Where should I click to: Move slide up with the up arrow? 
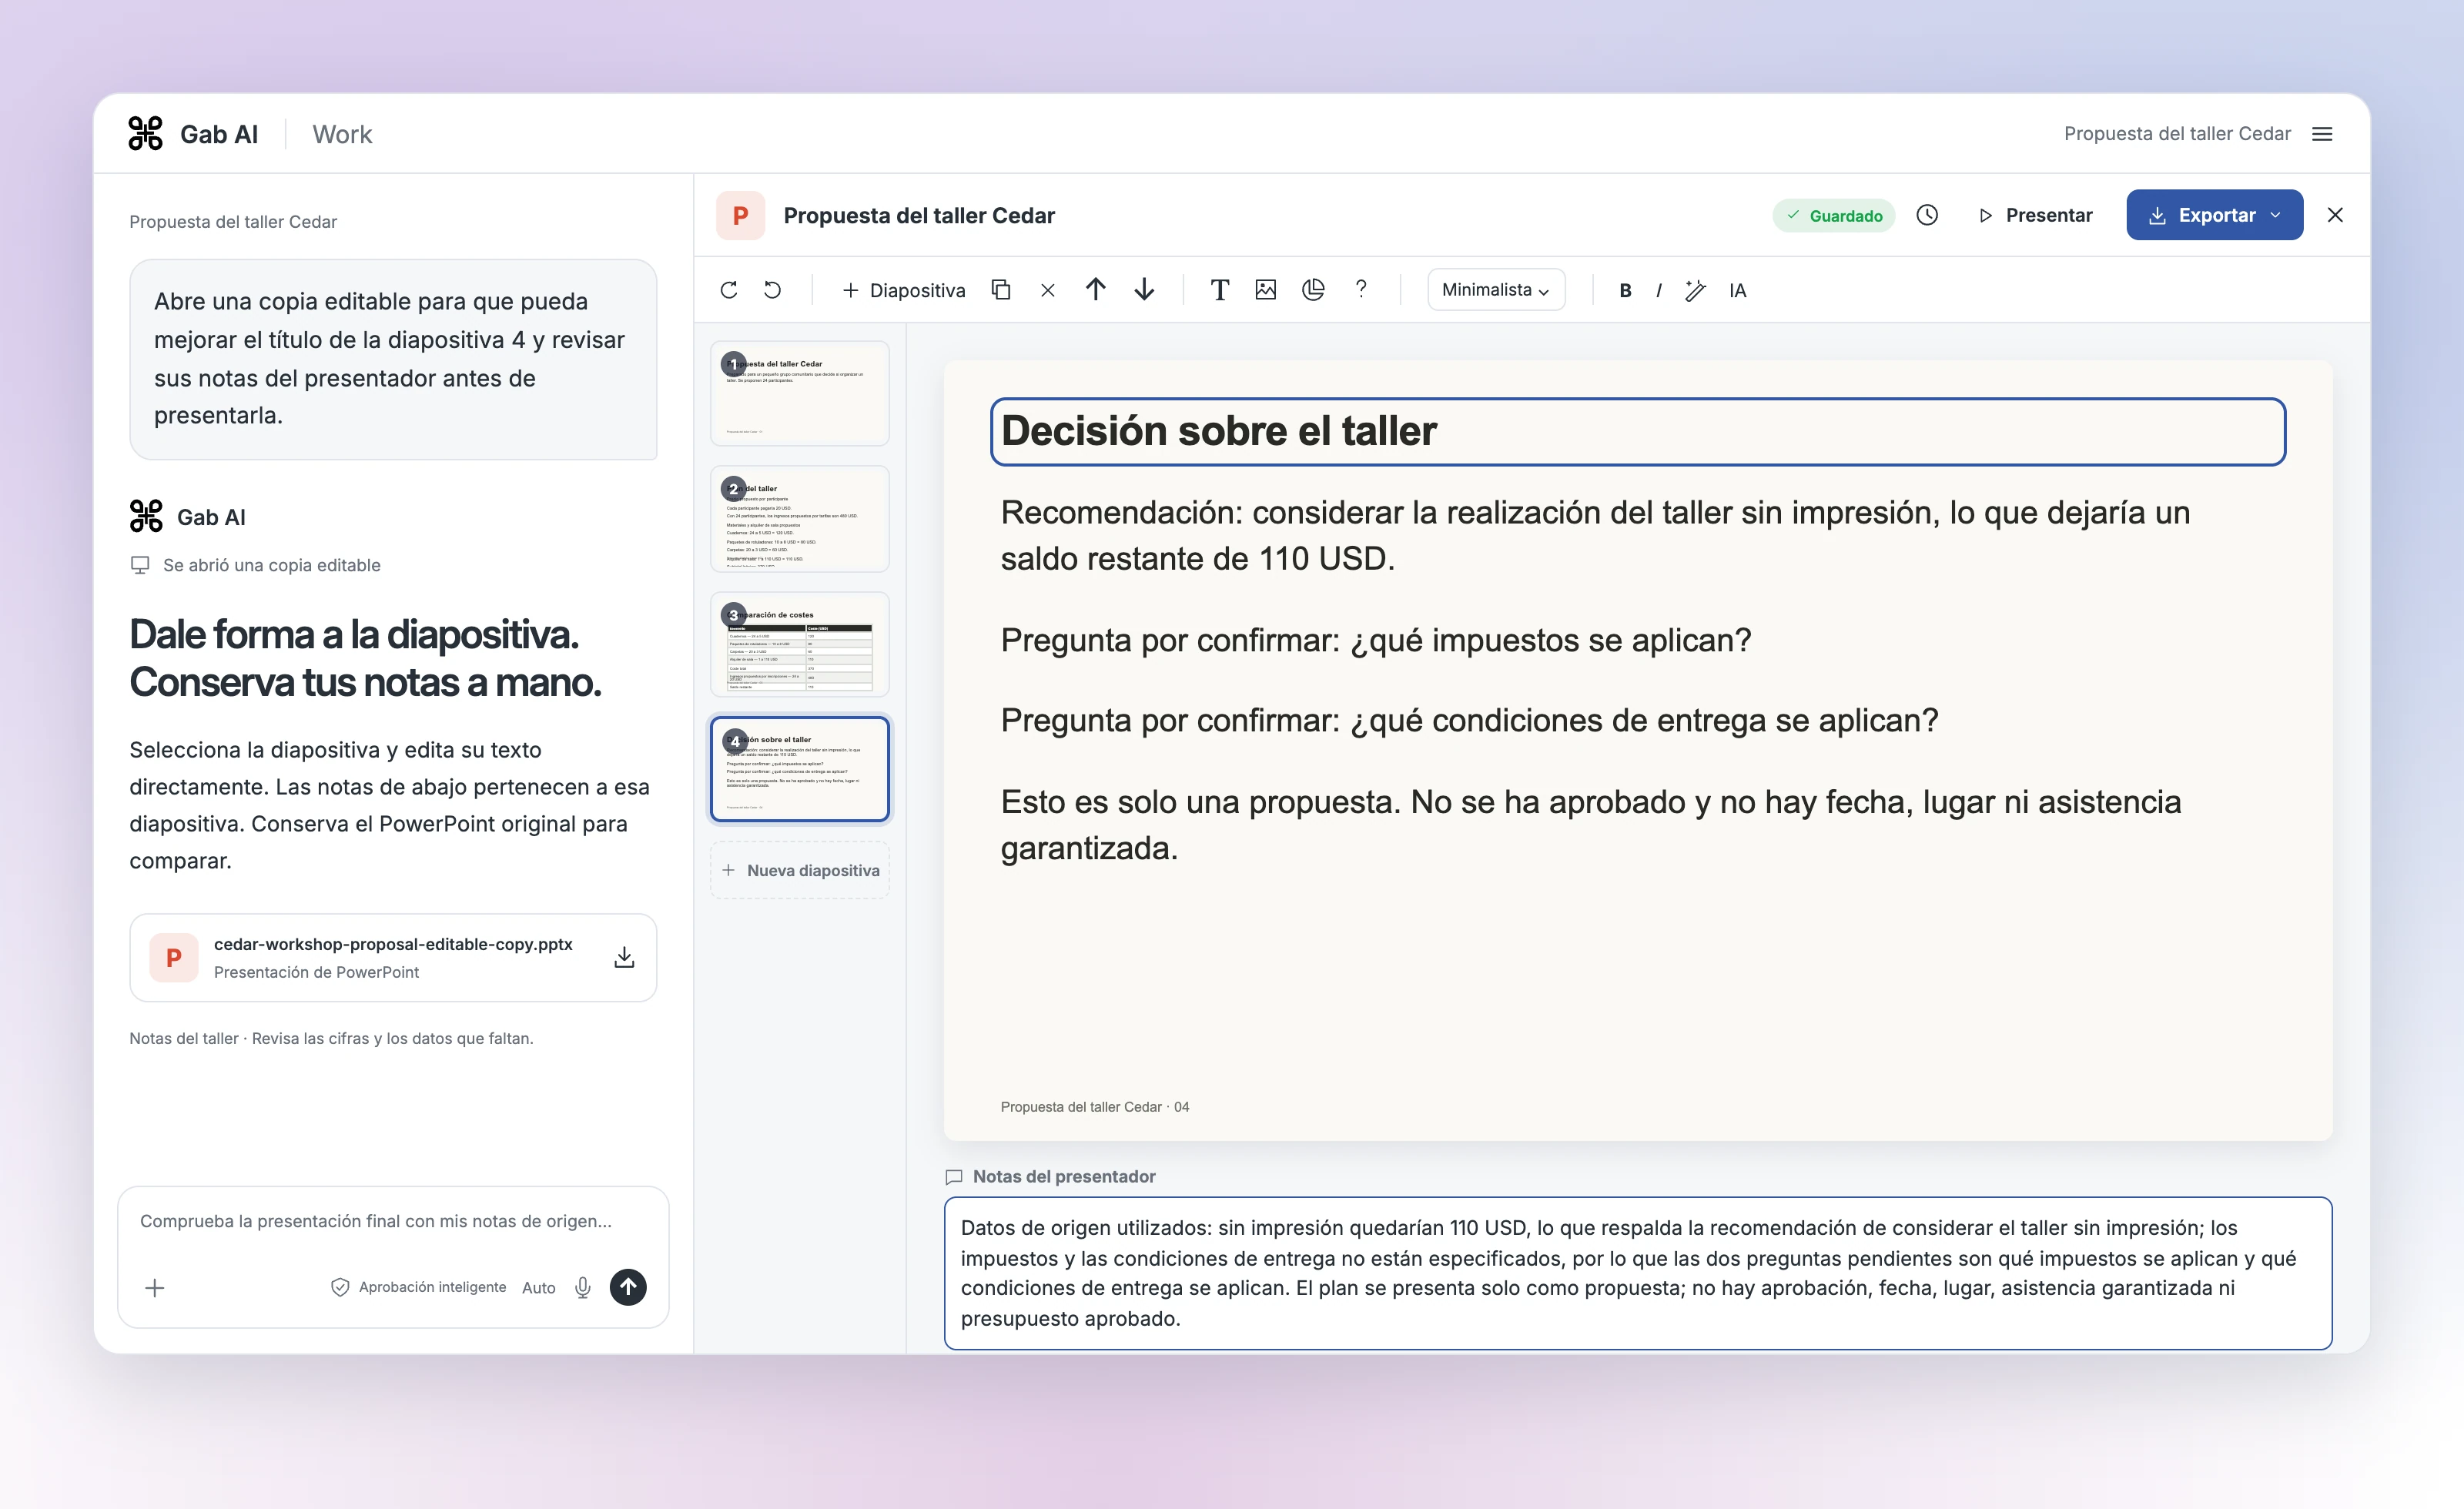(1096, 290)
